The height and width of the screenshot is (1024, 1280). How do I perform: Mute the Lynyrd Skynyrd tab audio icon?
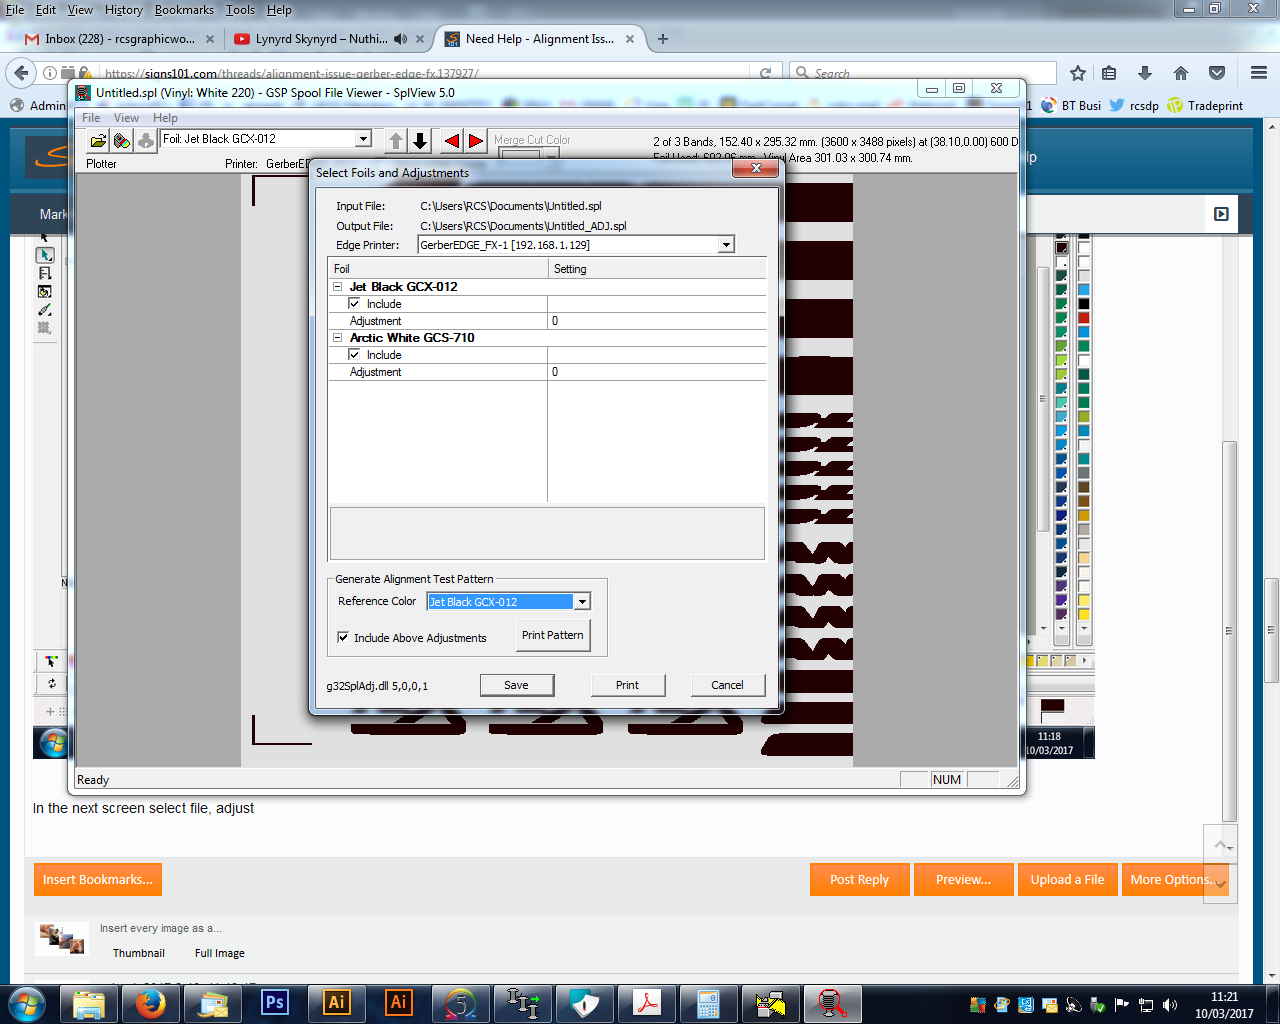400,39
